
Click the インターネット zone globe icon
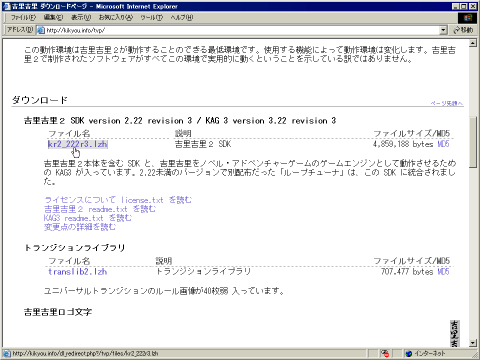click(409, 353)
